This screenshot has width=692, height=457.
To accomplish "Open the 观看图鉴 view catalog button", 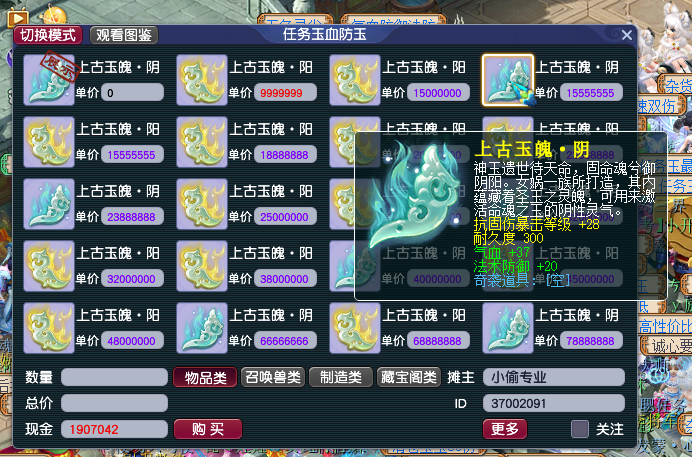I will (124, 35).
